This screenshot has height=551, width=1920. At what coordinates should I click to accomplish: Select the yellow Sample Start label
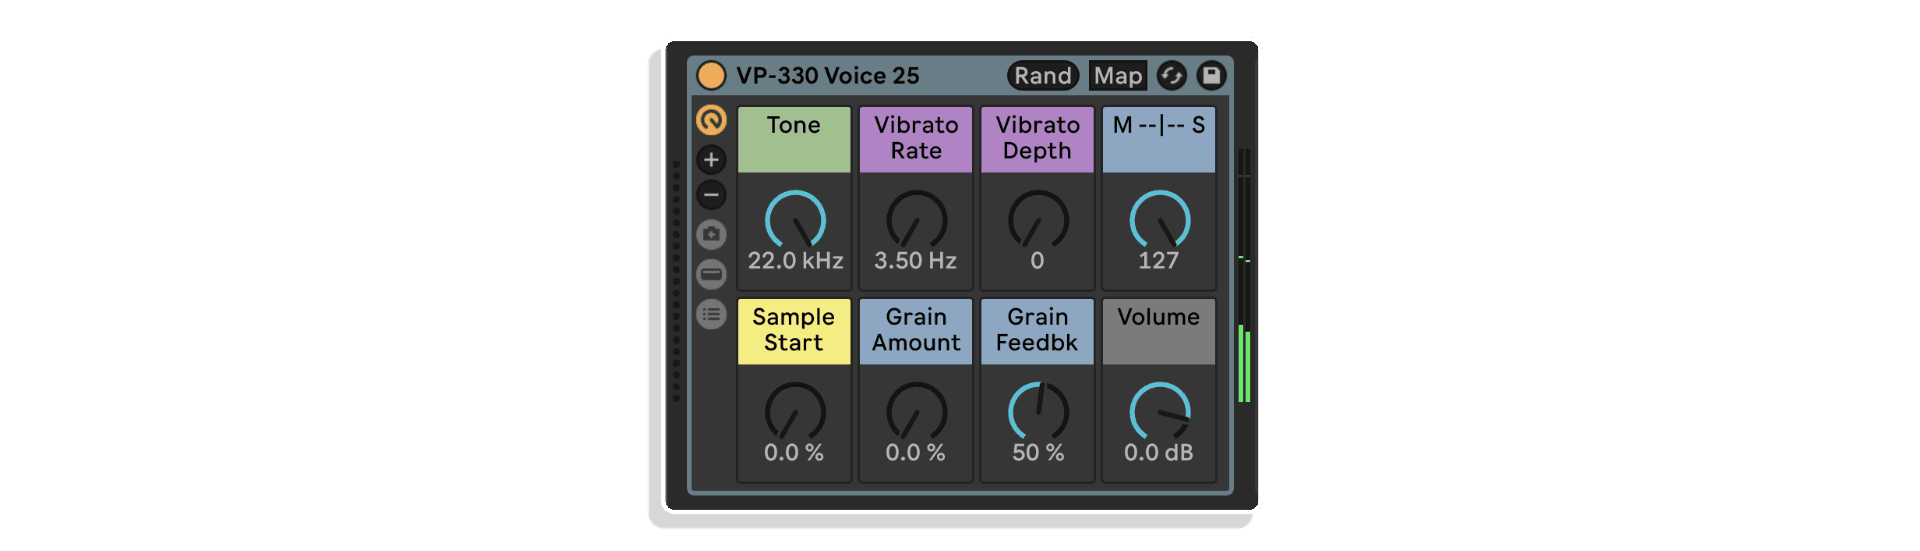coord(794,331)
